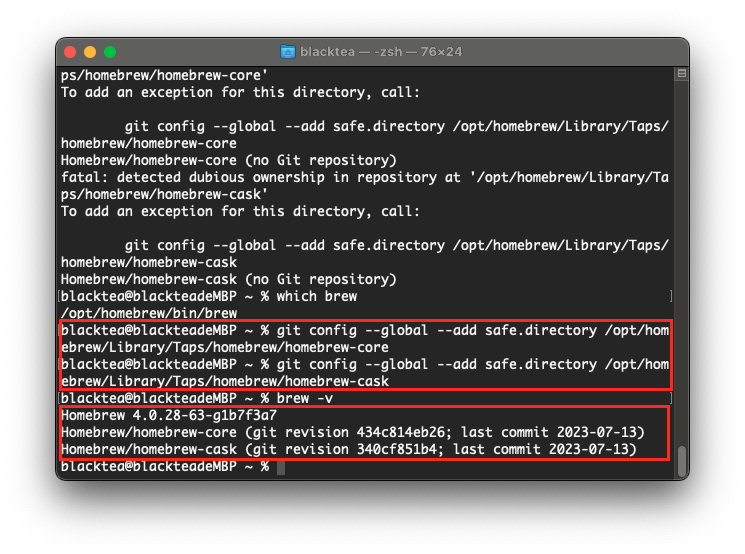This screenshot has width=745, height=554.
Task: Click "ps/homebrew/homebrew-core'" top line
Action: [x=164, y=75]
